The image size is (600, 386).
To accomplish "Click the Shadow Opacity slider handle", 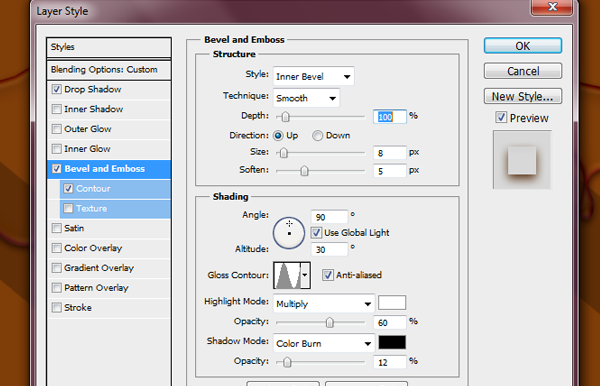I will click(x=287, y=362).
